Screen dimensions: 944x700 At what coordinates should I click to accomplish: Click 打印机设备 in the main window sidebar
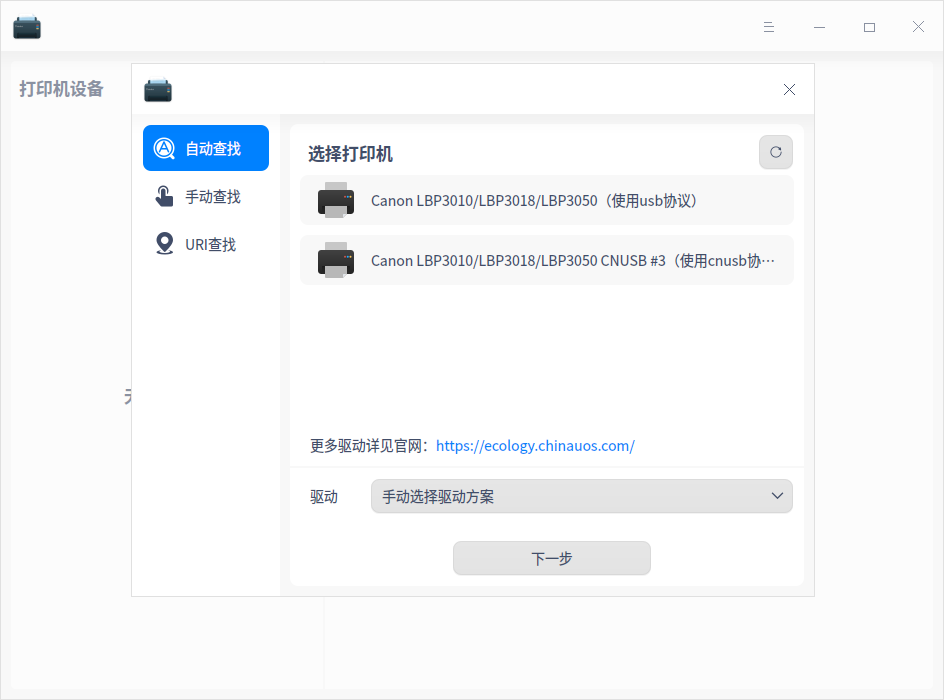tap(62, 89)
